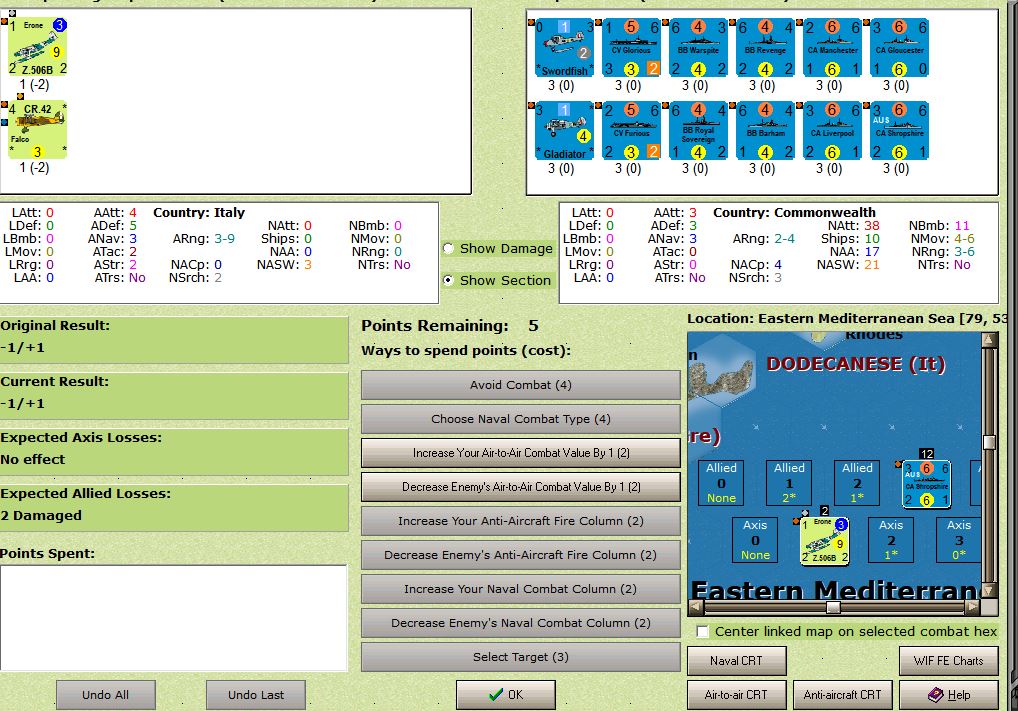Select the BB Warspite battleship counter
Image resolution: width=1018 pixels, height=711 pixels.
pos(698,47)
